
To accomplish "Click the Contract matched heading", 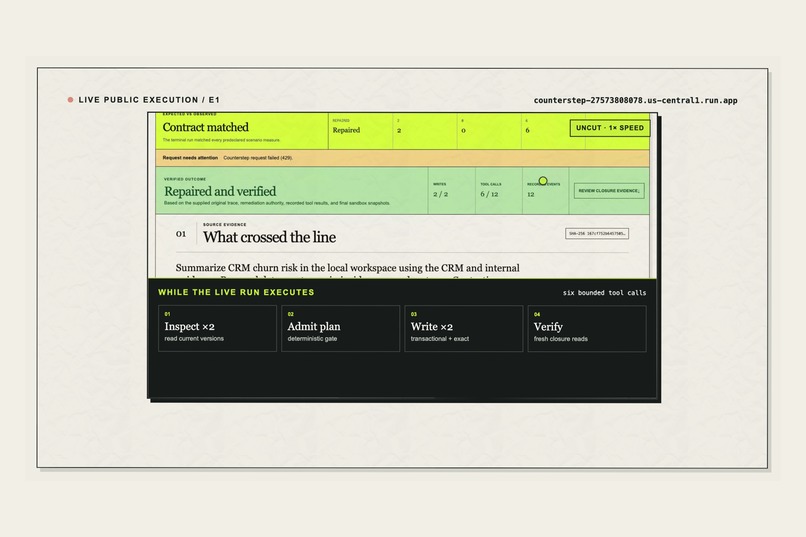I will click(x=206, y=127).
